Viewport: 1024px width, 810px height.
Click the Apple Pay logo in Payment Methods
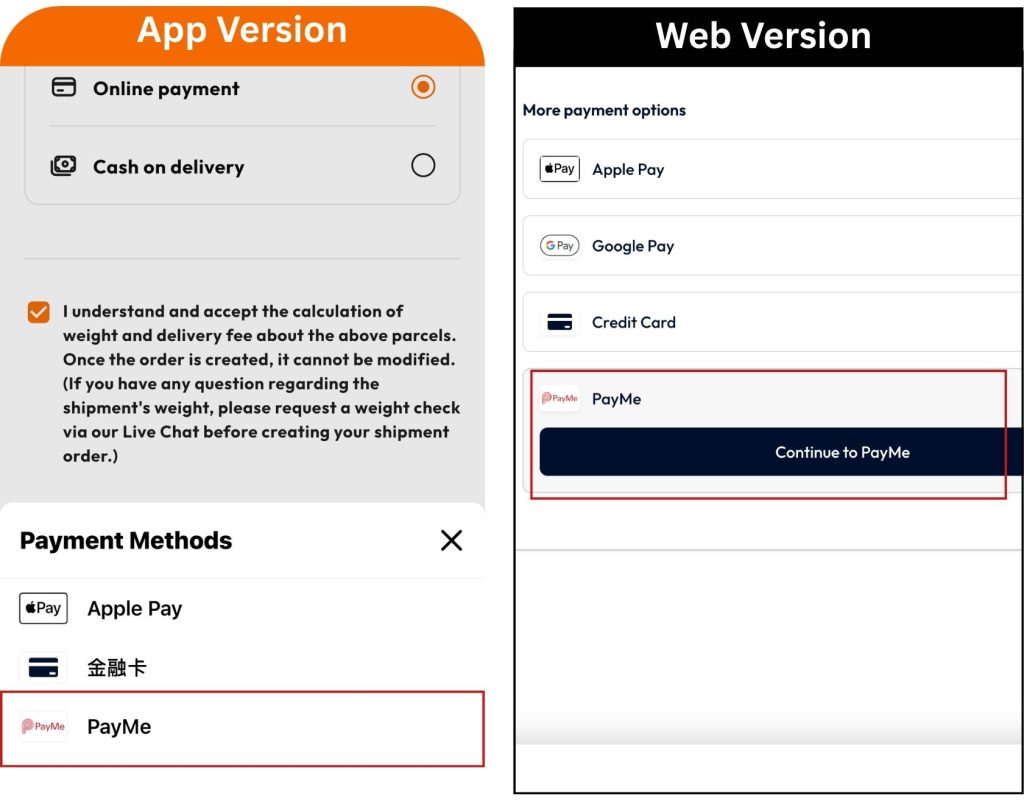[43, 608]
